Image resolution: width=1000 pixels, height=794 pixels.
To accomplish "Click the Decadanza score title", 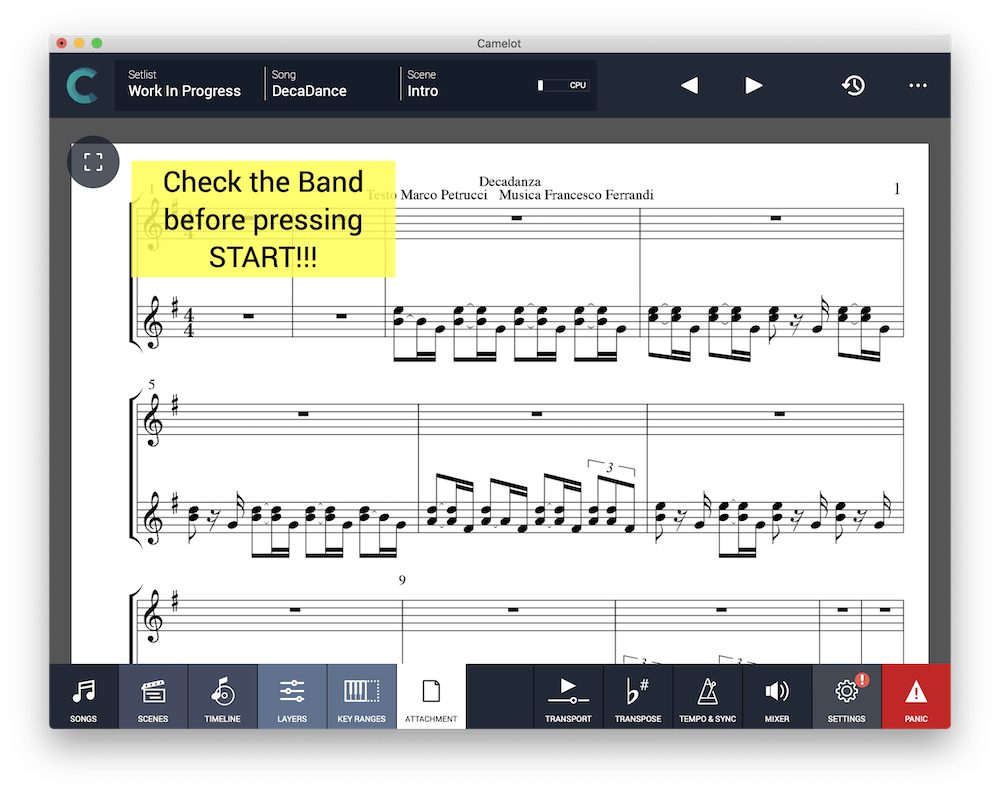I will 510,182.
